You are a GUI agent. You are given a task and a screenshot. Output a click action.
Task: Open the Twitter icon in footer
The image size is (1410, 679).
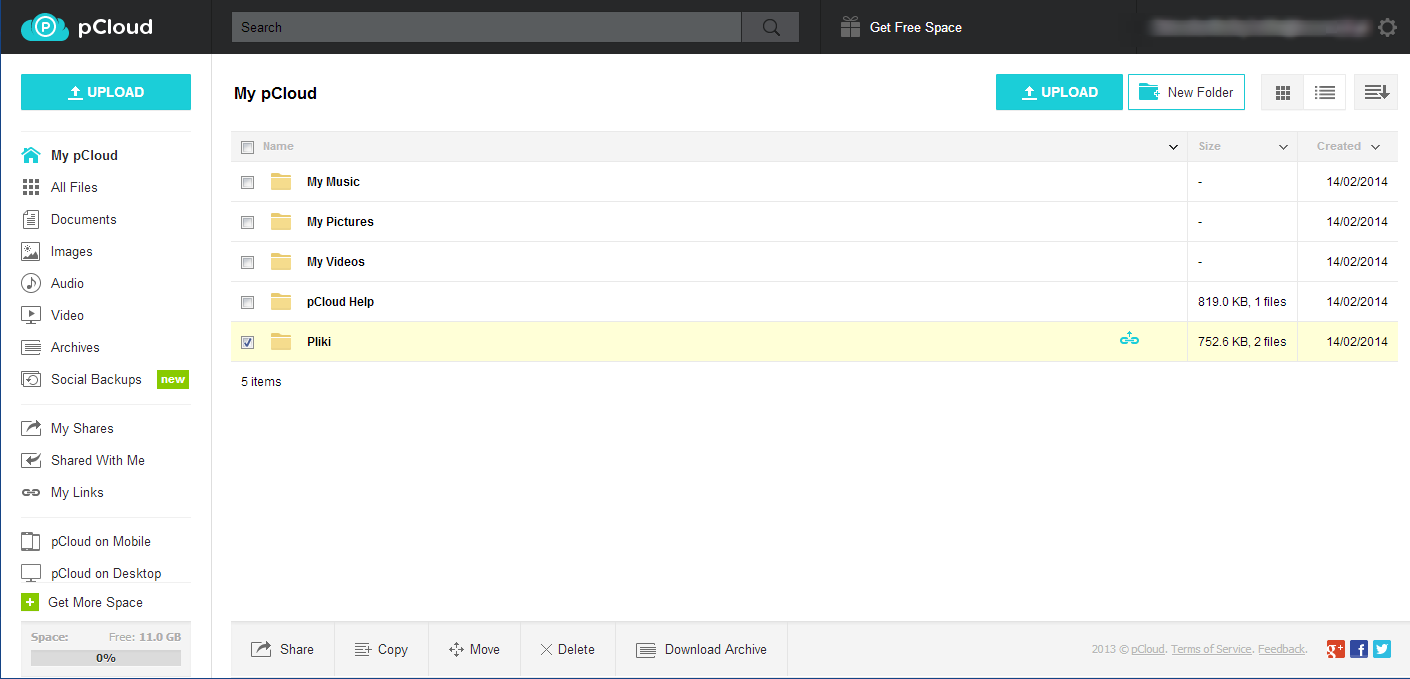point(1382,649)
